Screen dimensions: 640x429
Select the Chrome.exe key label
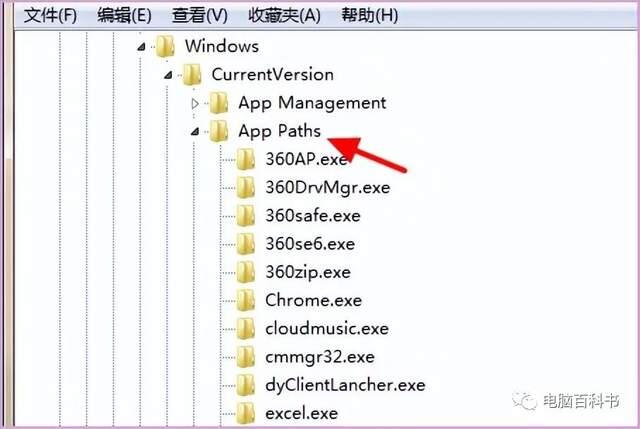313,301
